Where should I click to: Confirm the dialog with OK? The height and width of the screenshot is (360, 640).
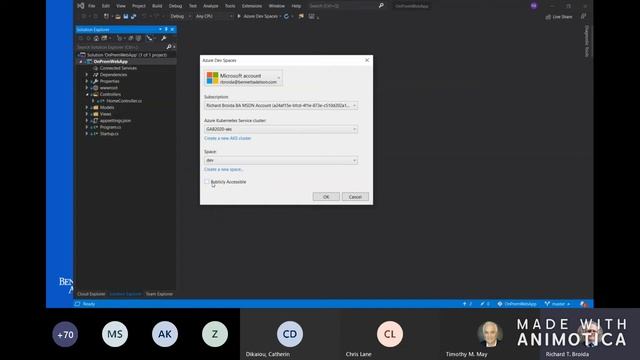click(326, 197)
